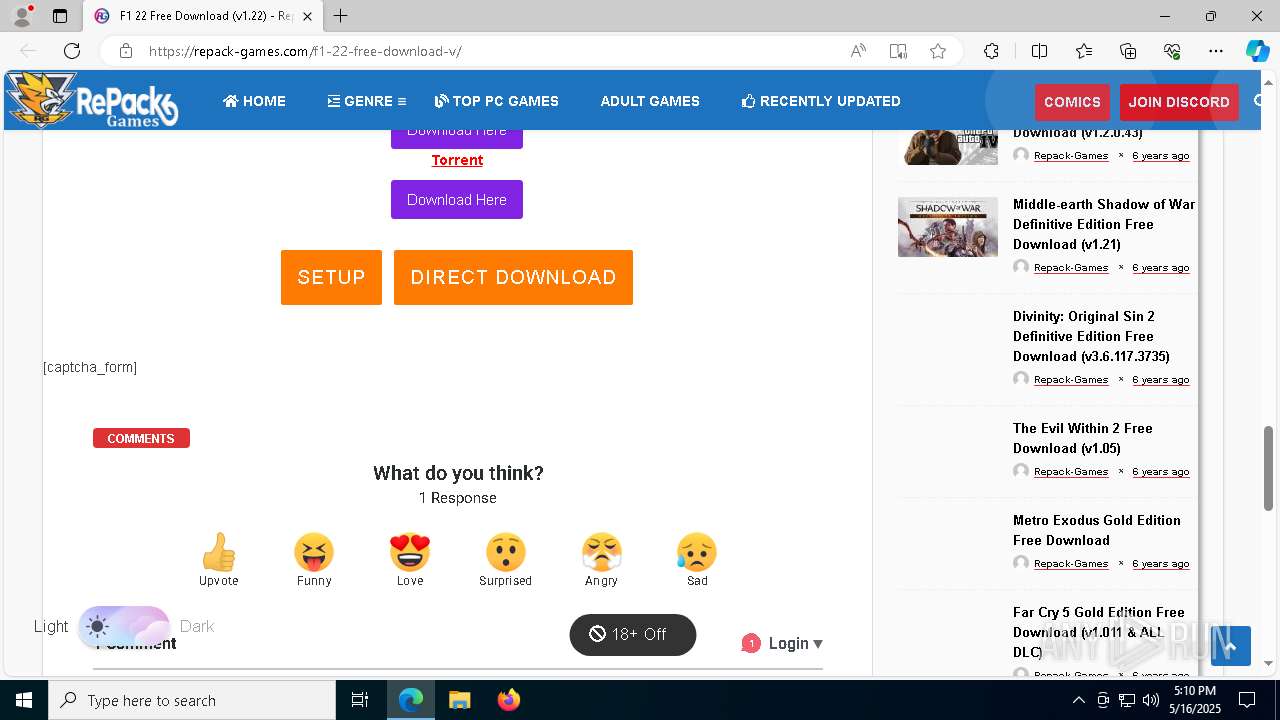The image size is (1280, 720).
Task: Click Repack-Games author under Metro Exodus
Action: click(1071, 564)
